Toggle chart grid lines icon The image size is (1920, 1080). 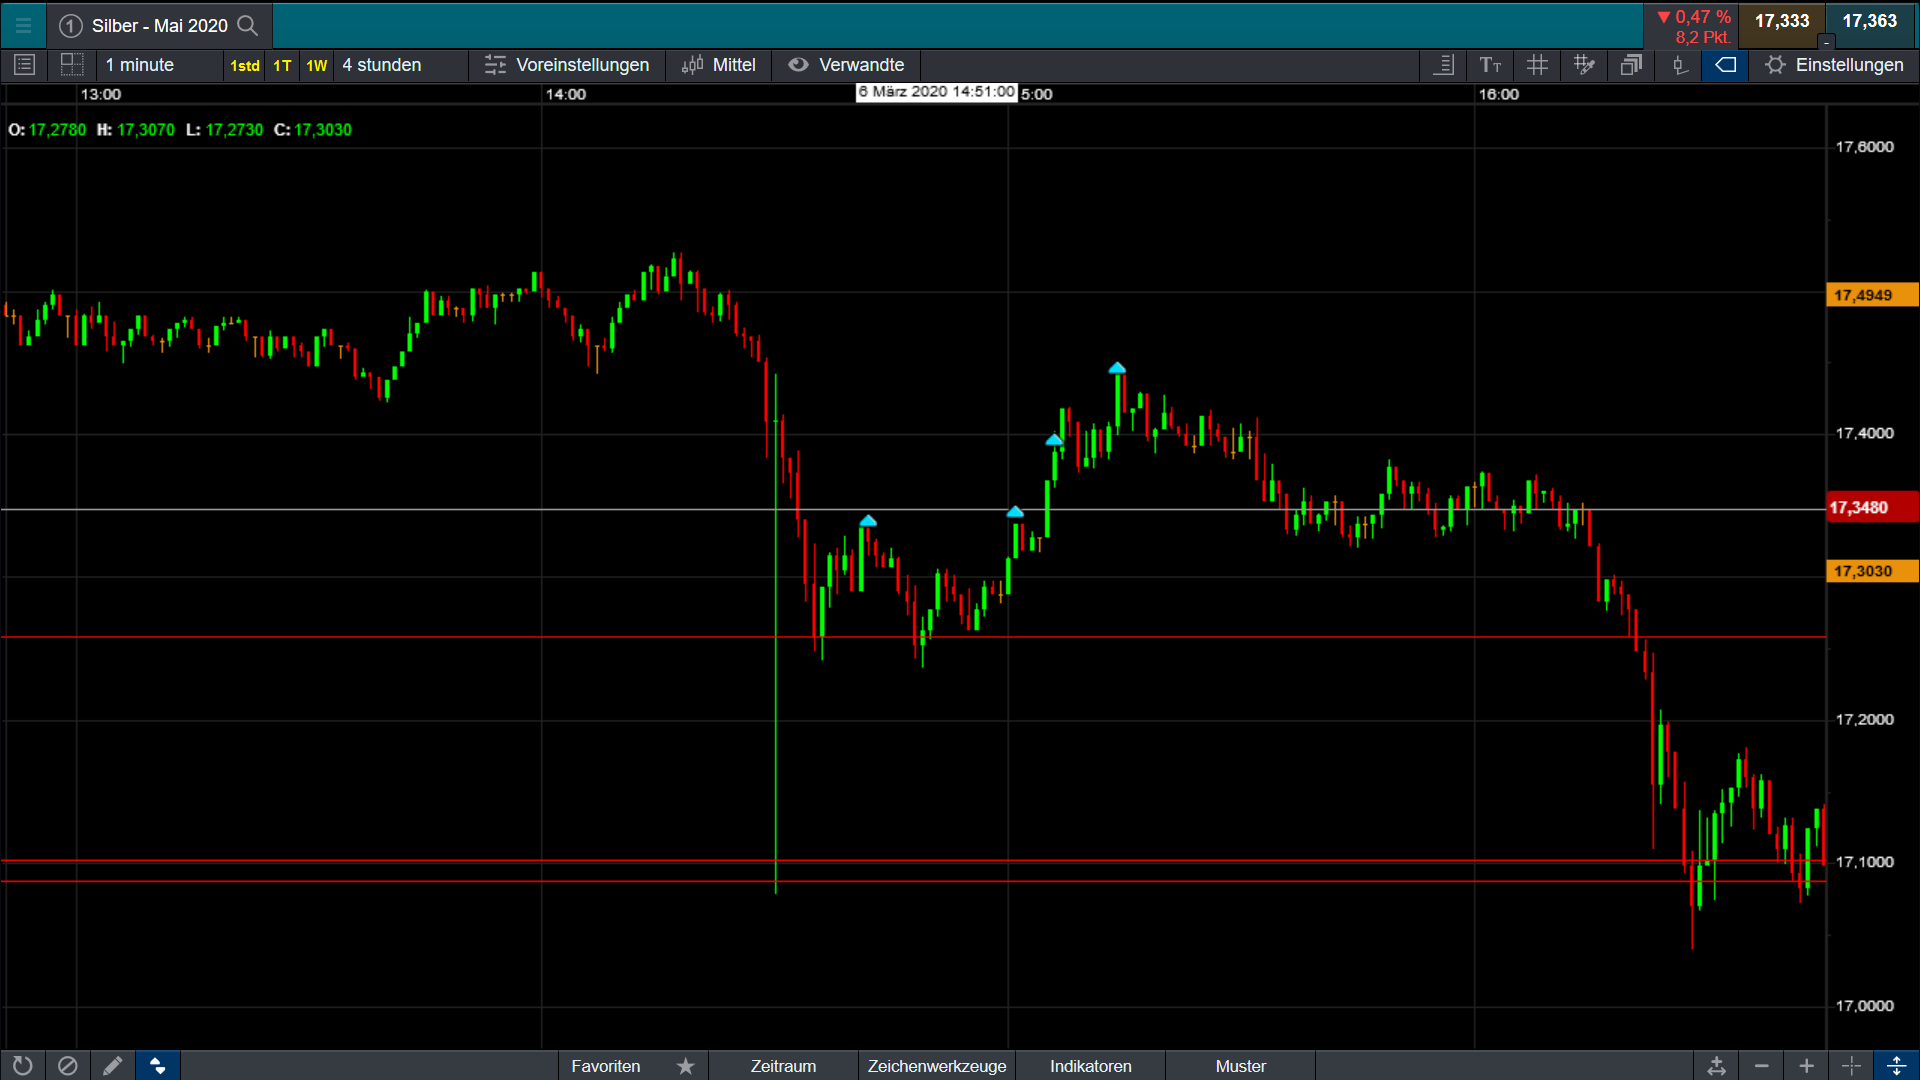(1537, 65)
